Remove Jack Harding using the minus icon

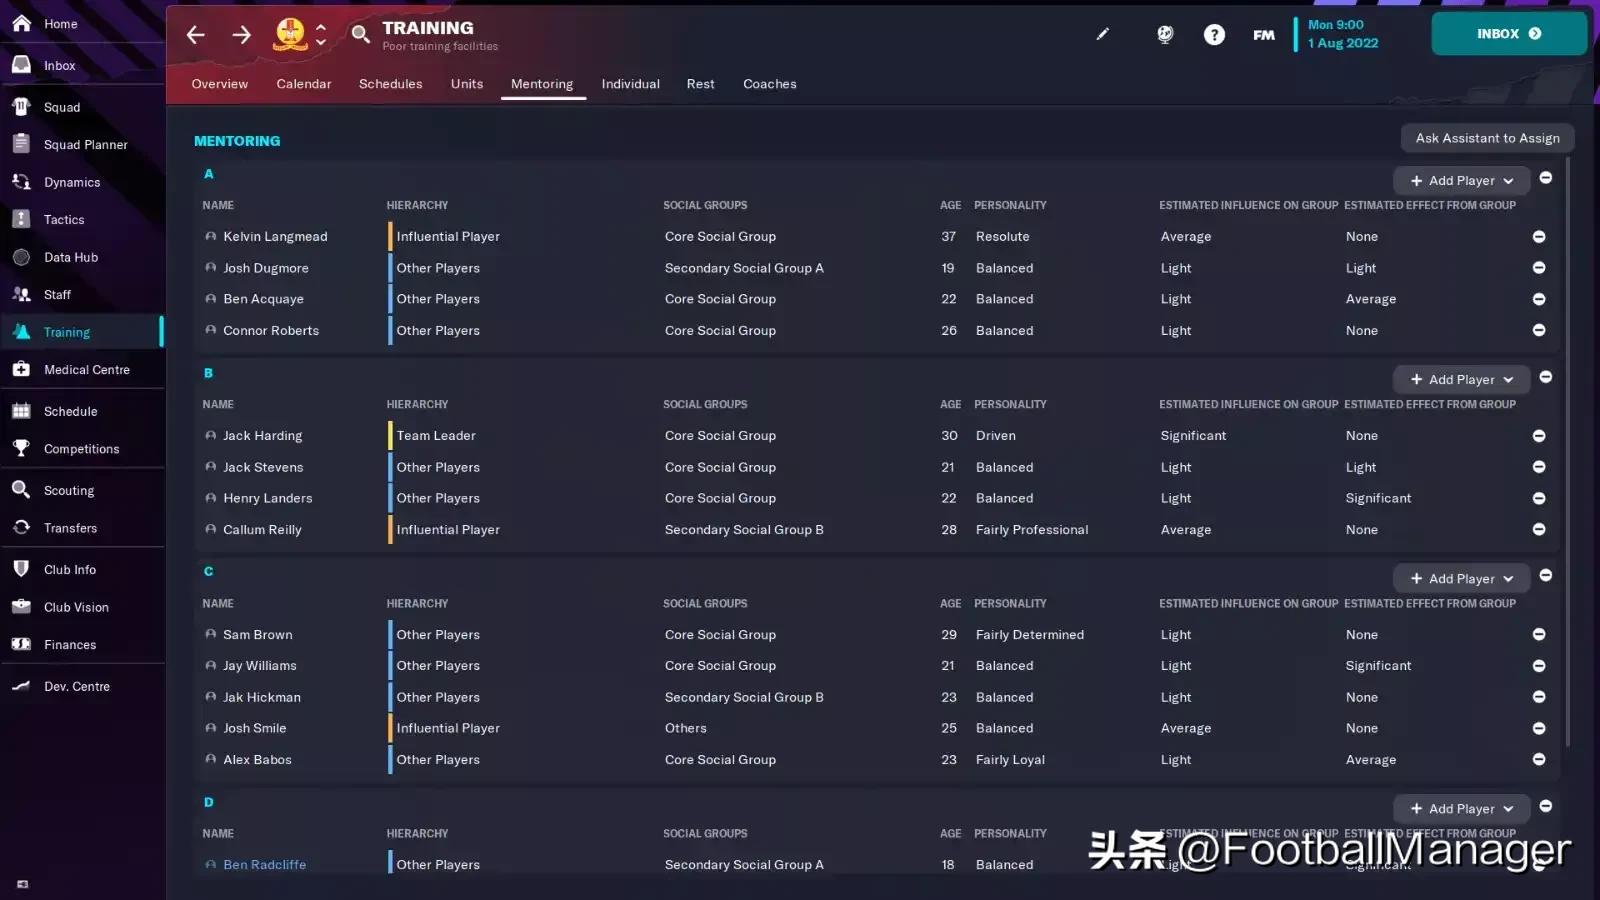1539,435
